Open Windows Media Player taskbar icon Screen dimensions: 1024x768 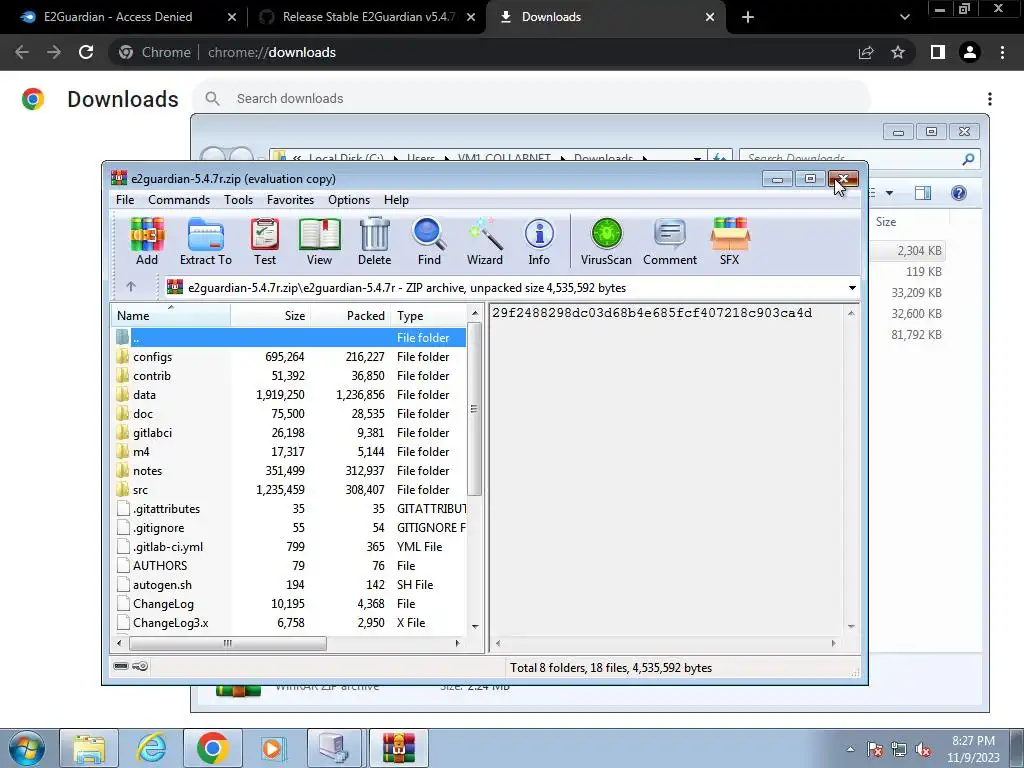[x=272, y=748]
